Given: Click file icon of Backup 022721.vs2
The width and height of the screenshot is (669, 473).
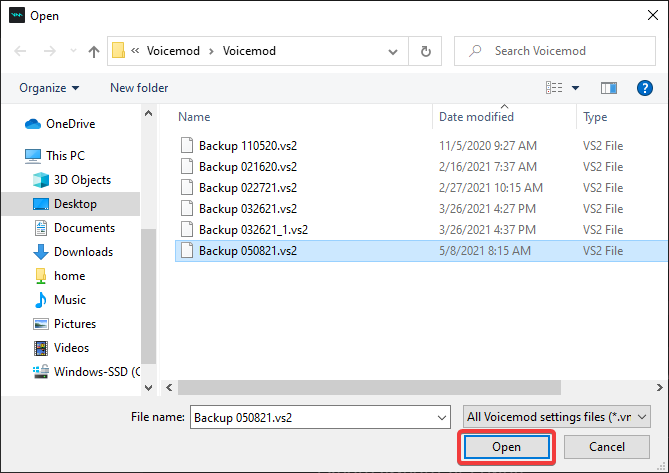Looking at the screenshot, I should coord(187,187).
